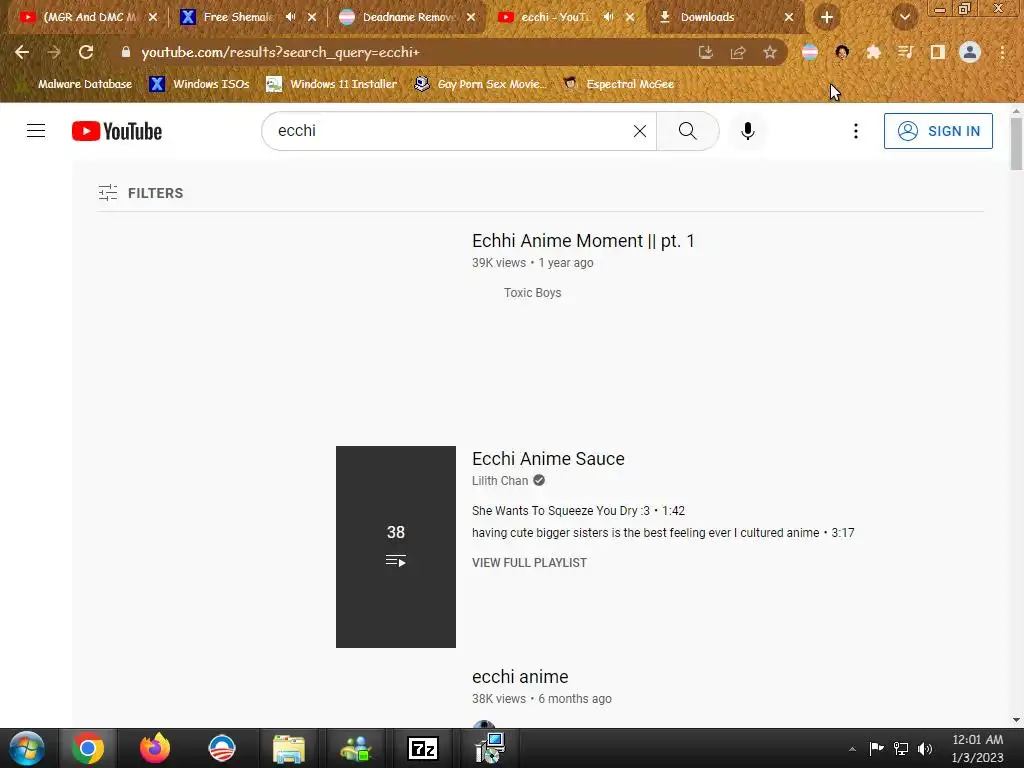The height and width of the screenshot is (768, 1024).
Task: Open the file explorer folder in taskbar
Action: point(289,748)
